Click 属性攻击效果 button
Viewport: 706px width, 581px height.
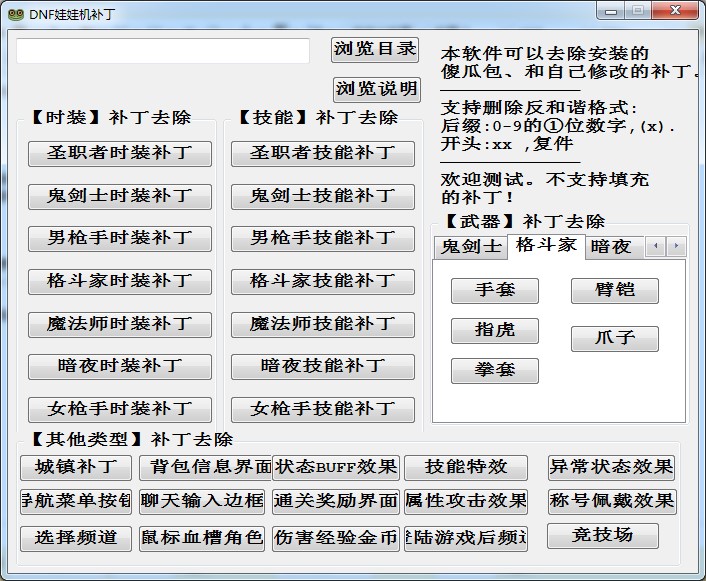466,502
